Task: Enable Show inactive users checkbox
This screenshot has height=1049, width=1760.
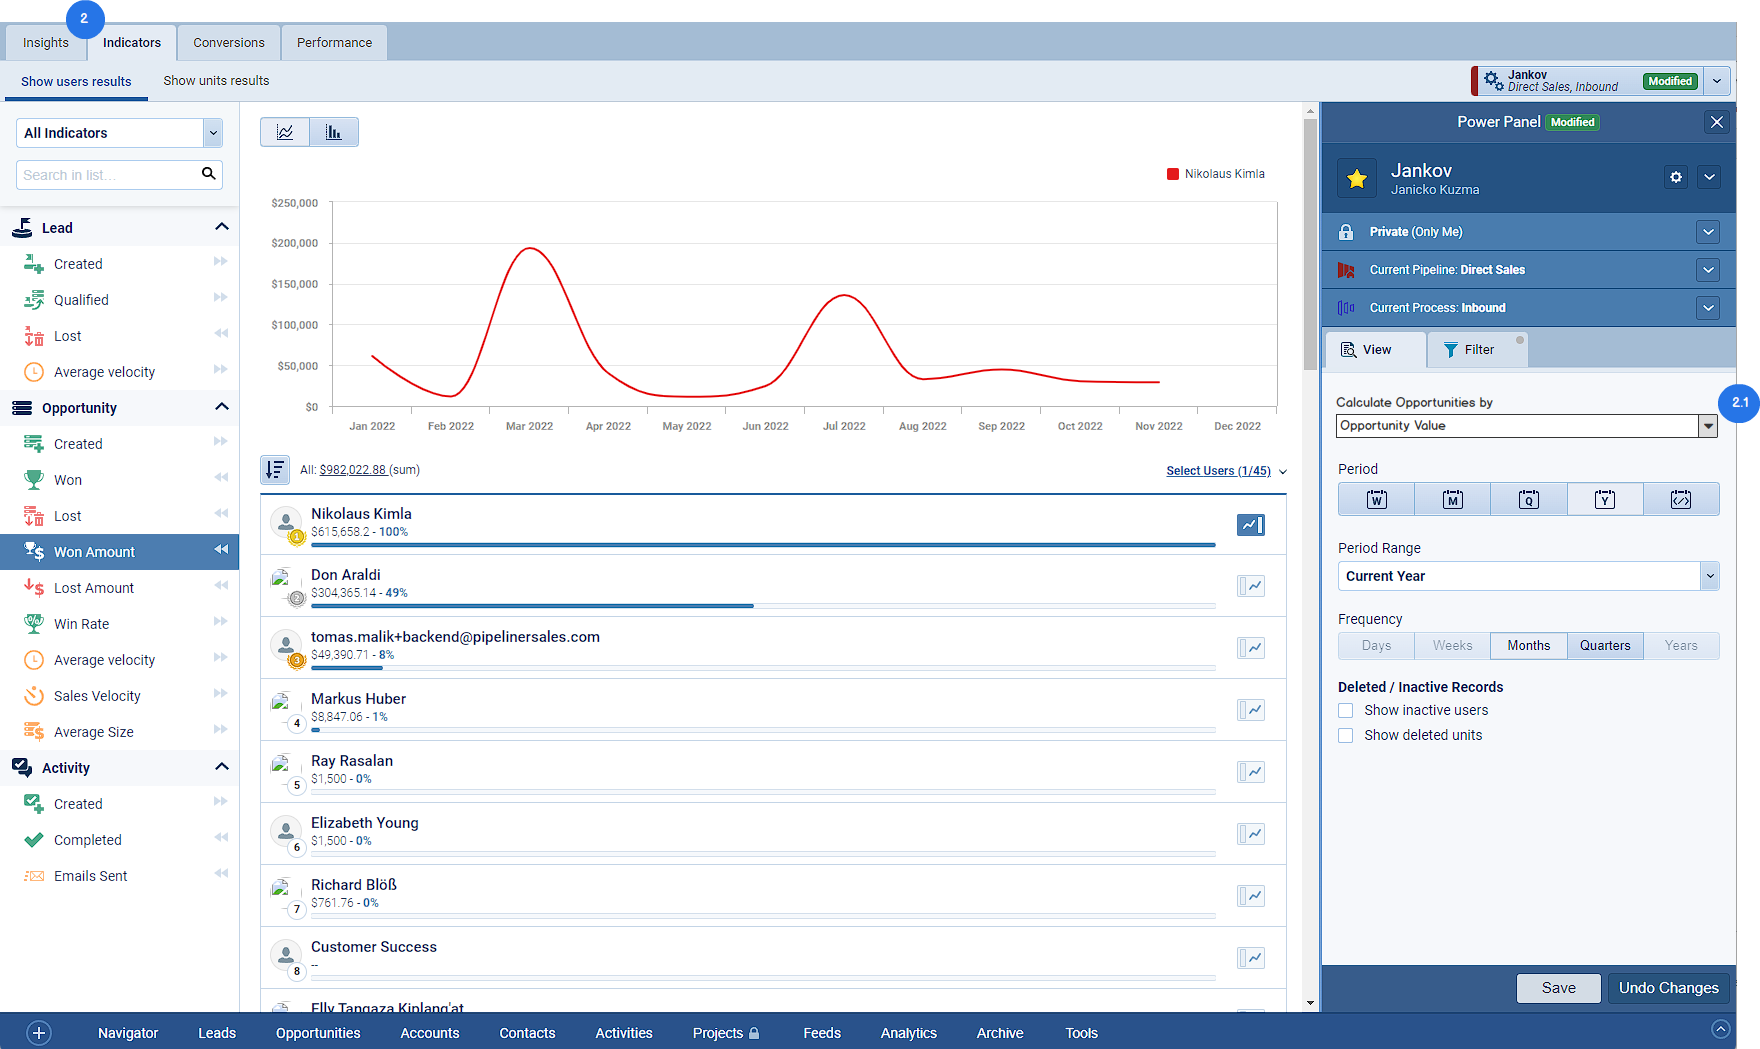Action: tap(1346, 710)
